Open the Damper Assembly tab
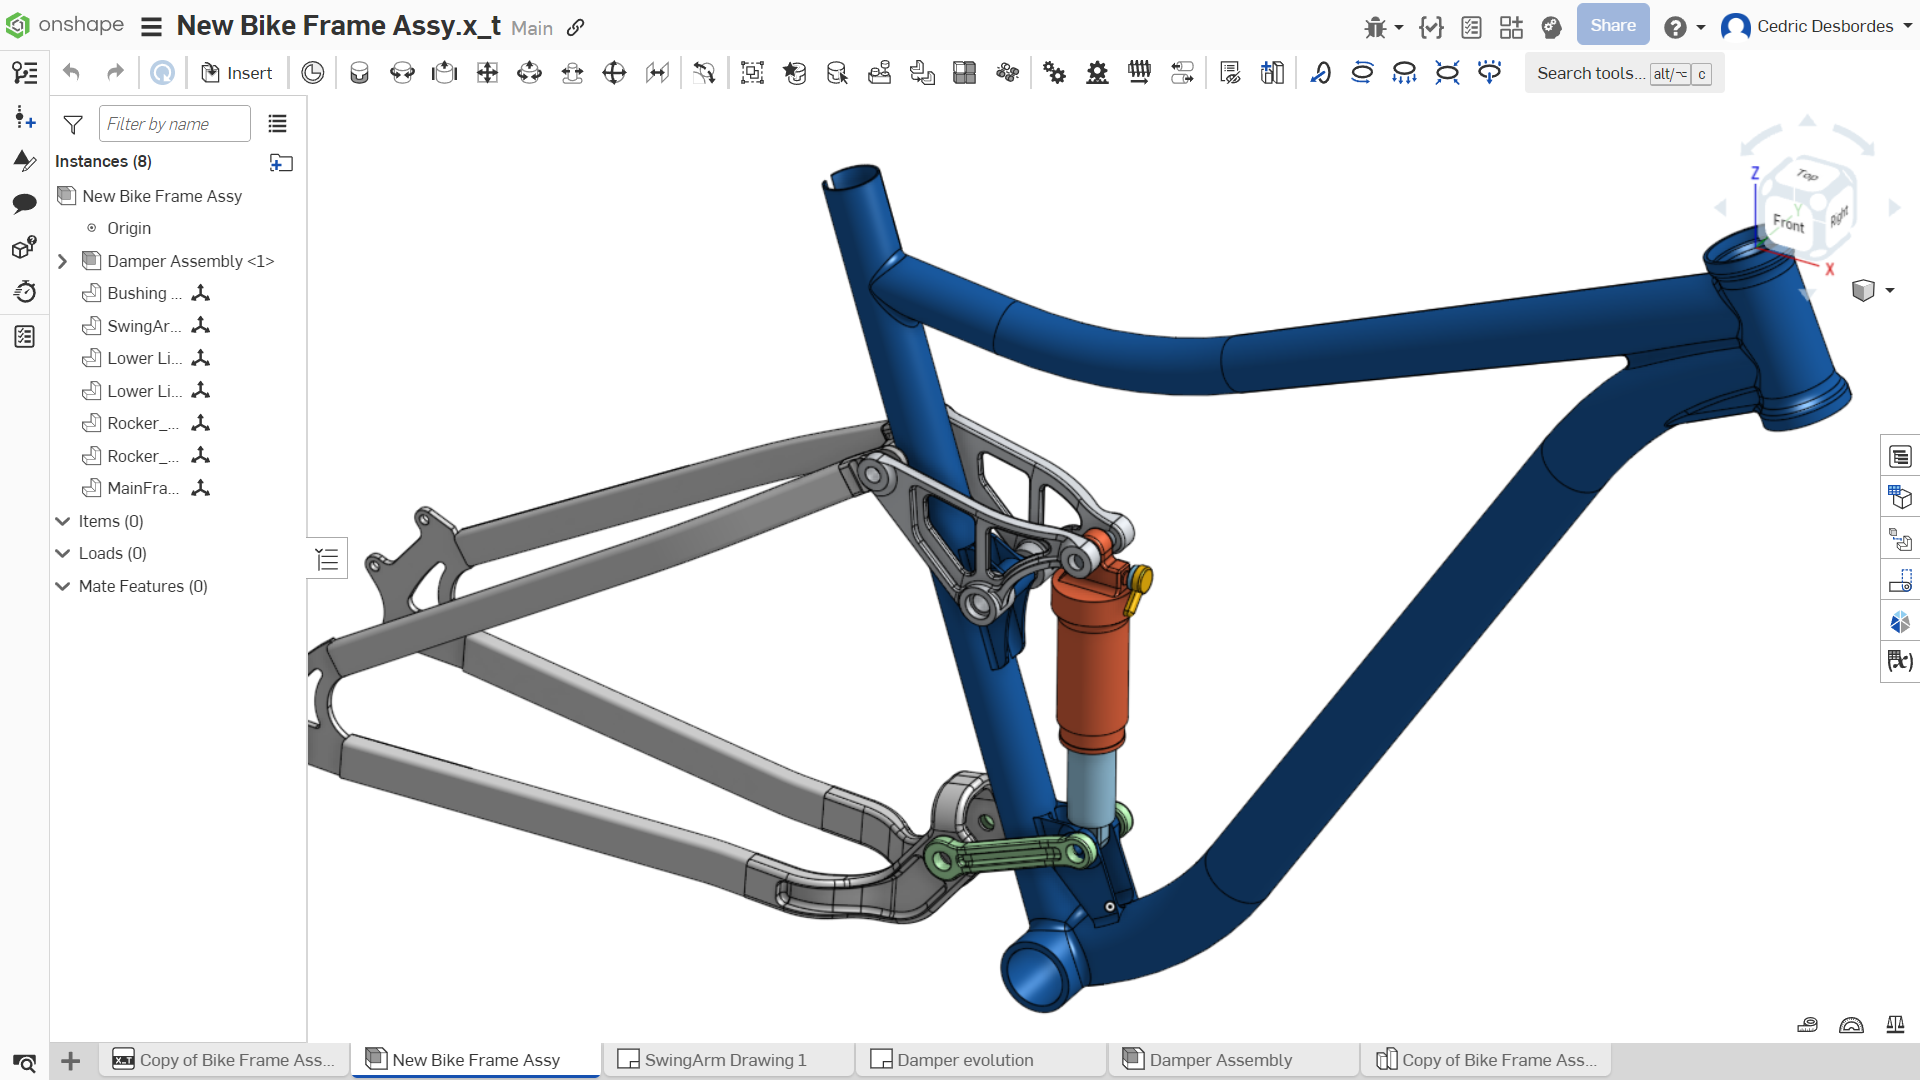 click(1220, 1060)
